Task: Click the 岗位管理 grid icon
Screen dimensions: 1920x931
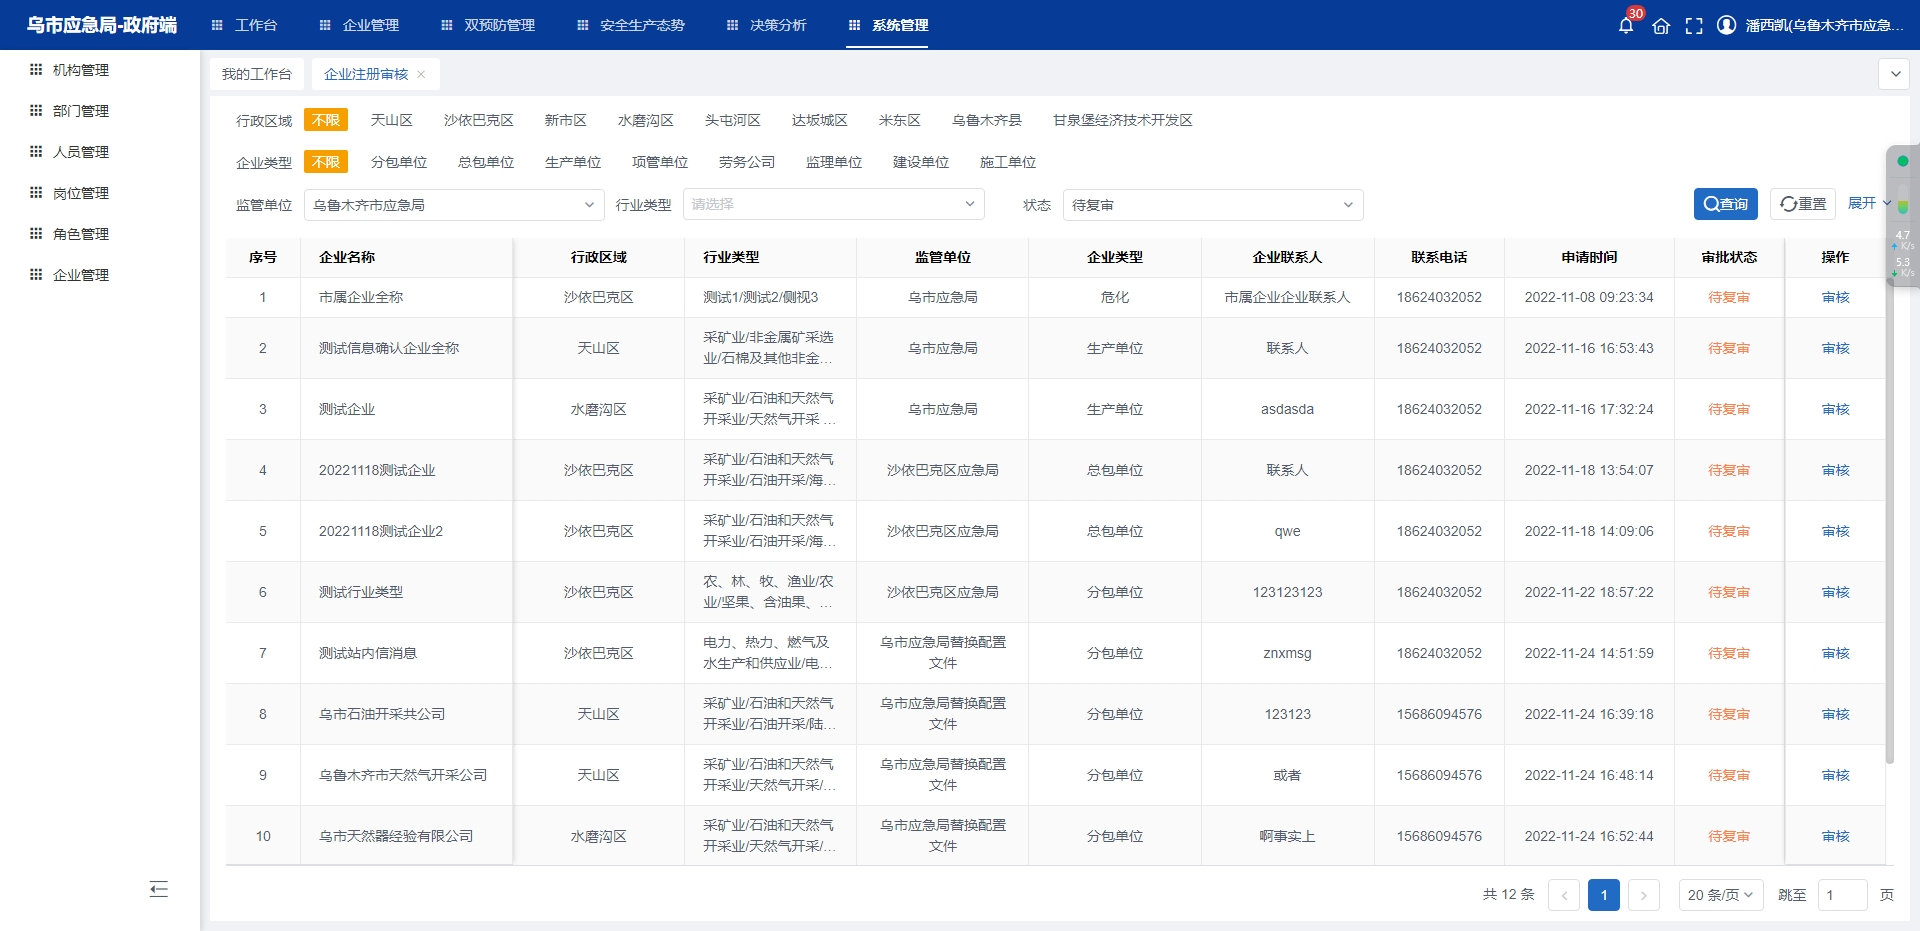Action: click(x=36, y=192)
